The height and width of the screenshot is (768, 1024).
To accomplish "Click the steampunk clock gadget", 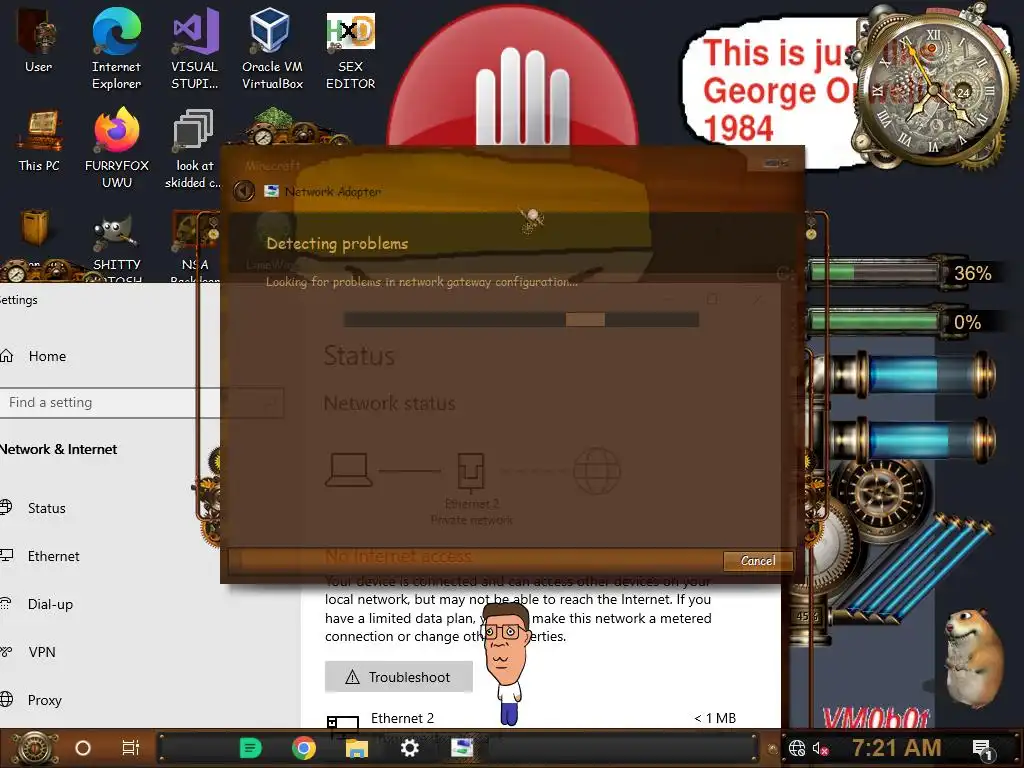I will pos(933,88).
